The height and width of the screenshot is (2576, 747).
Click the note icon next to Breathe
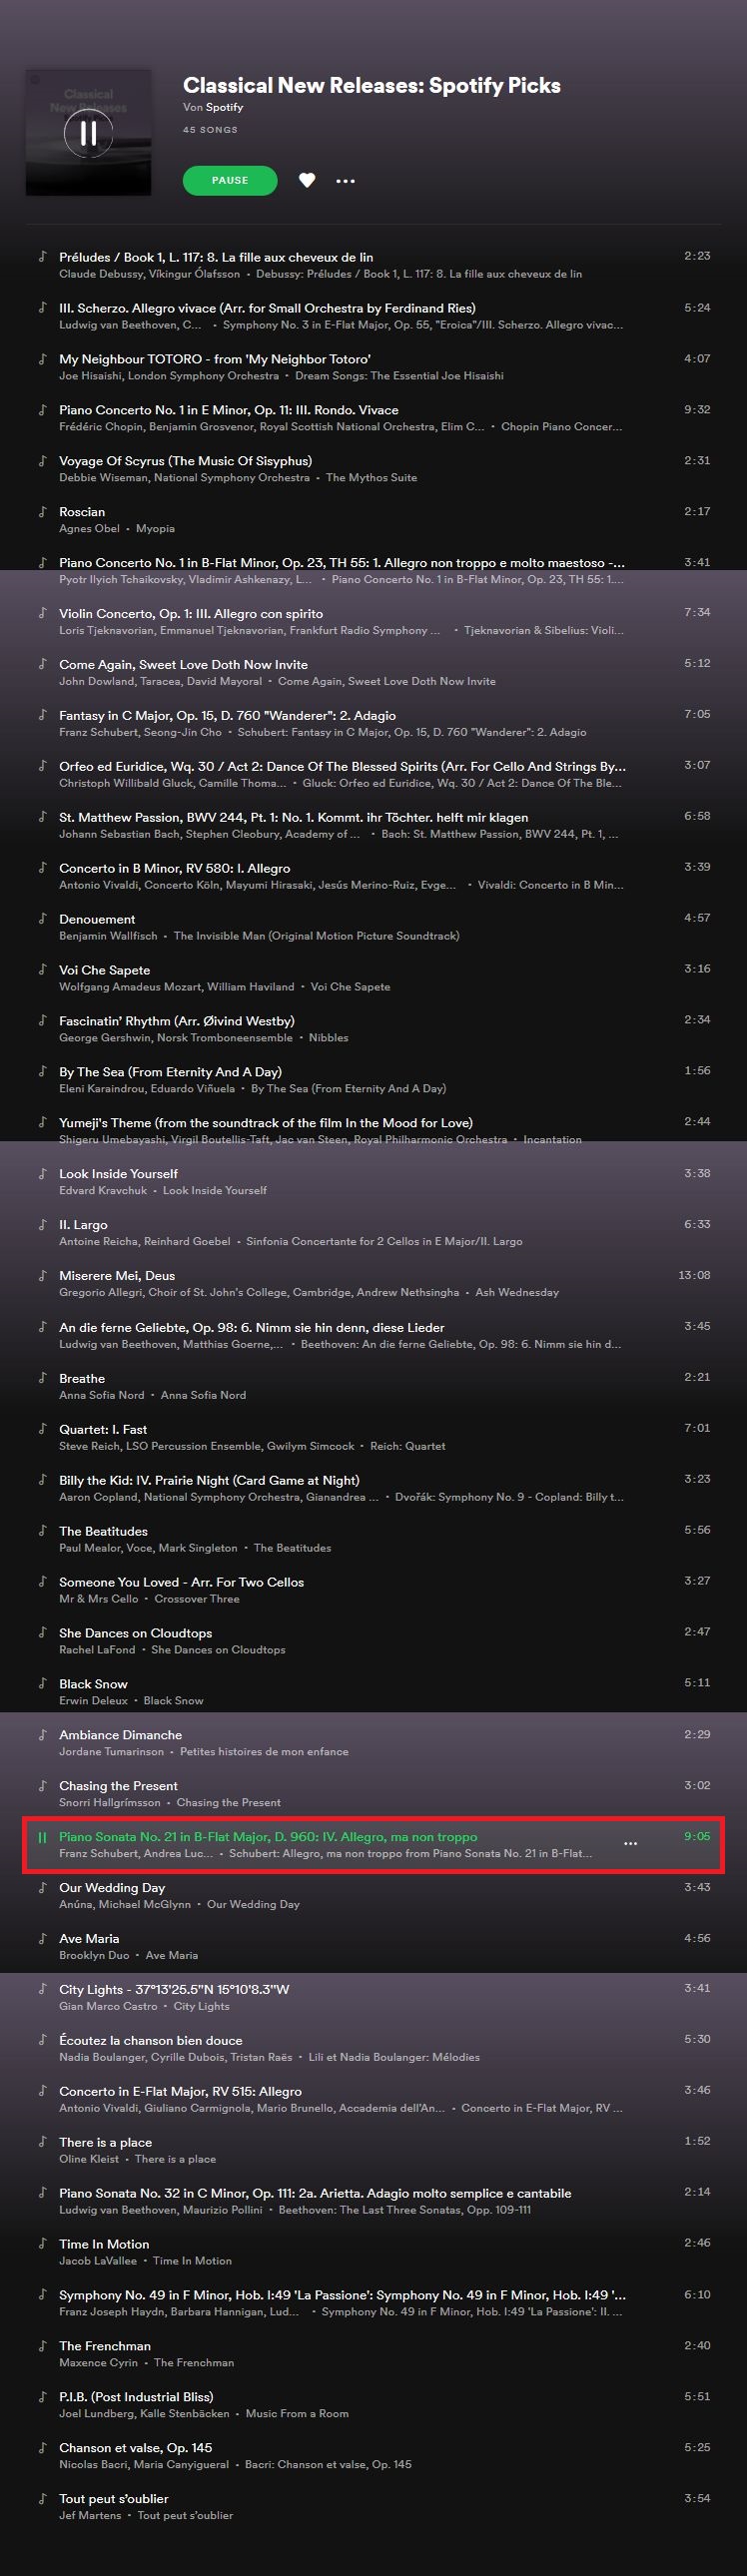tap(42, 1377)
